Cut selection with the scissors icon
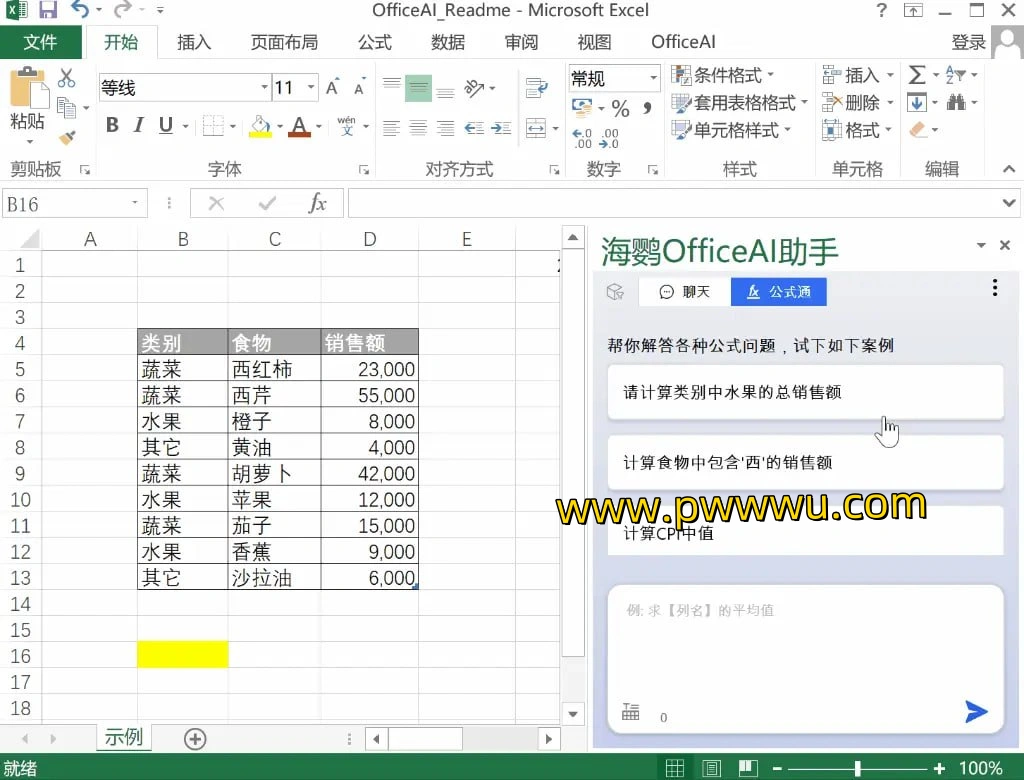Viewport: 1024px width, 780px height. pos(67,78)
